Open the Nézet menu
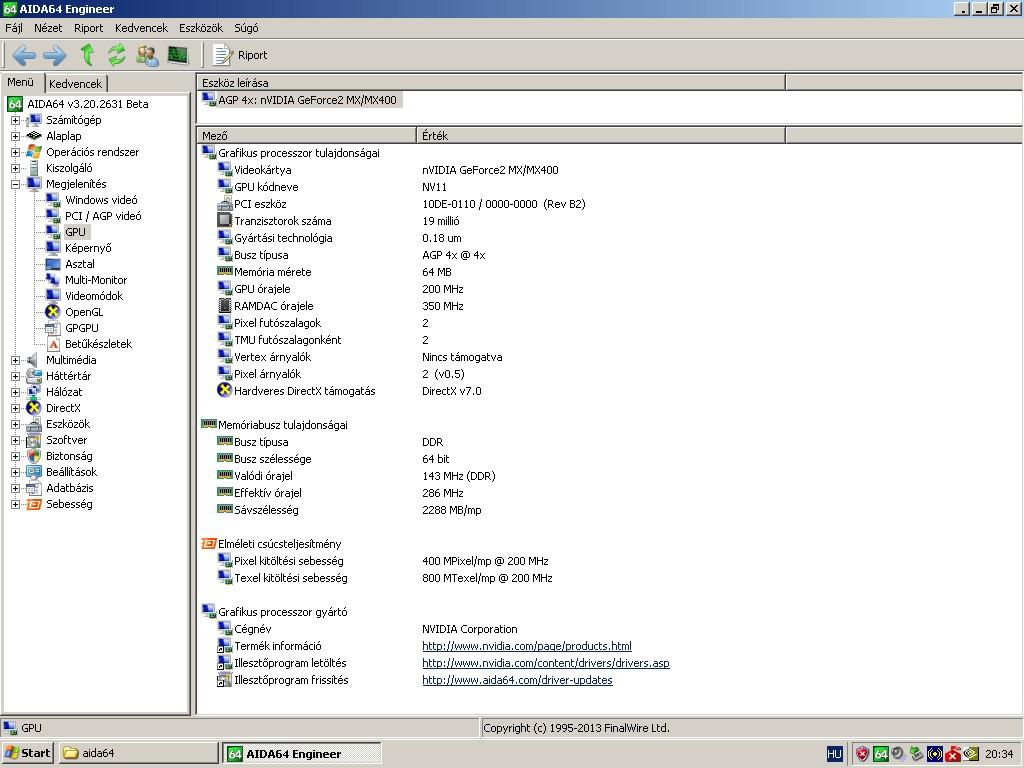This screenshot has height=768, width=1024. 48,28
